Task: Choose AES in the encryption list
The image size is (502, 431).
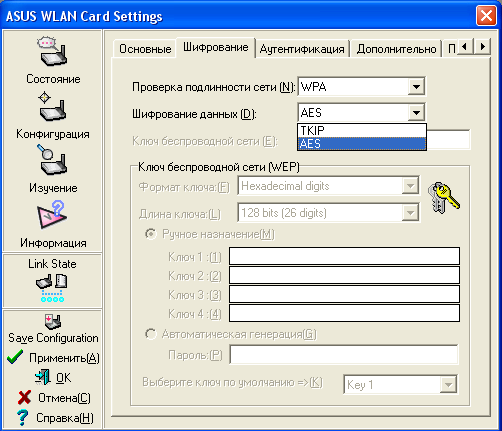Action: coord(362,144)
